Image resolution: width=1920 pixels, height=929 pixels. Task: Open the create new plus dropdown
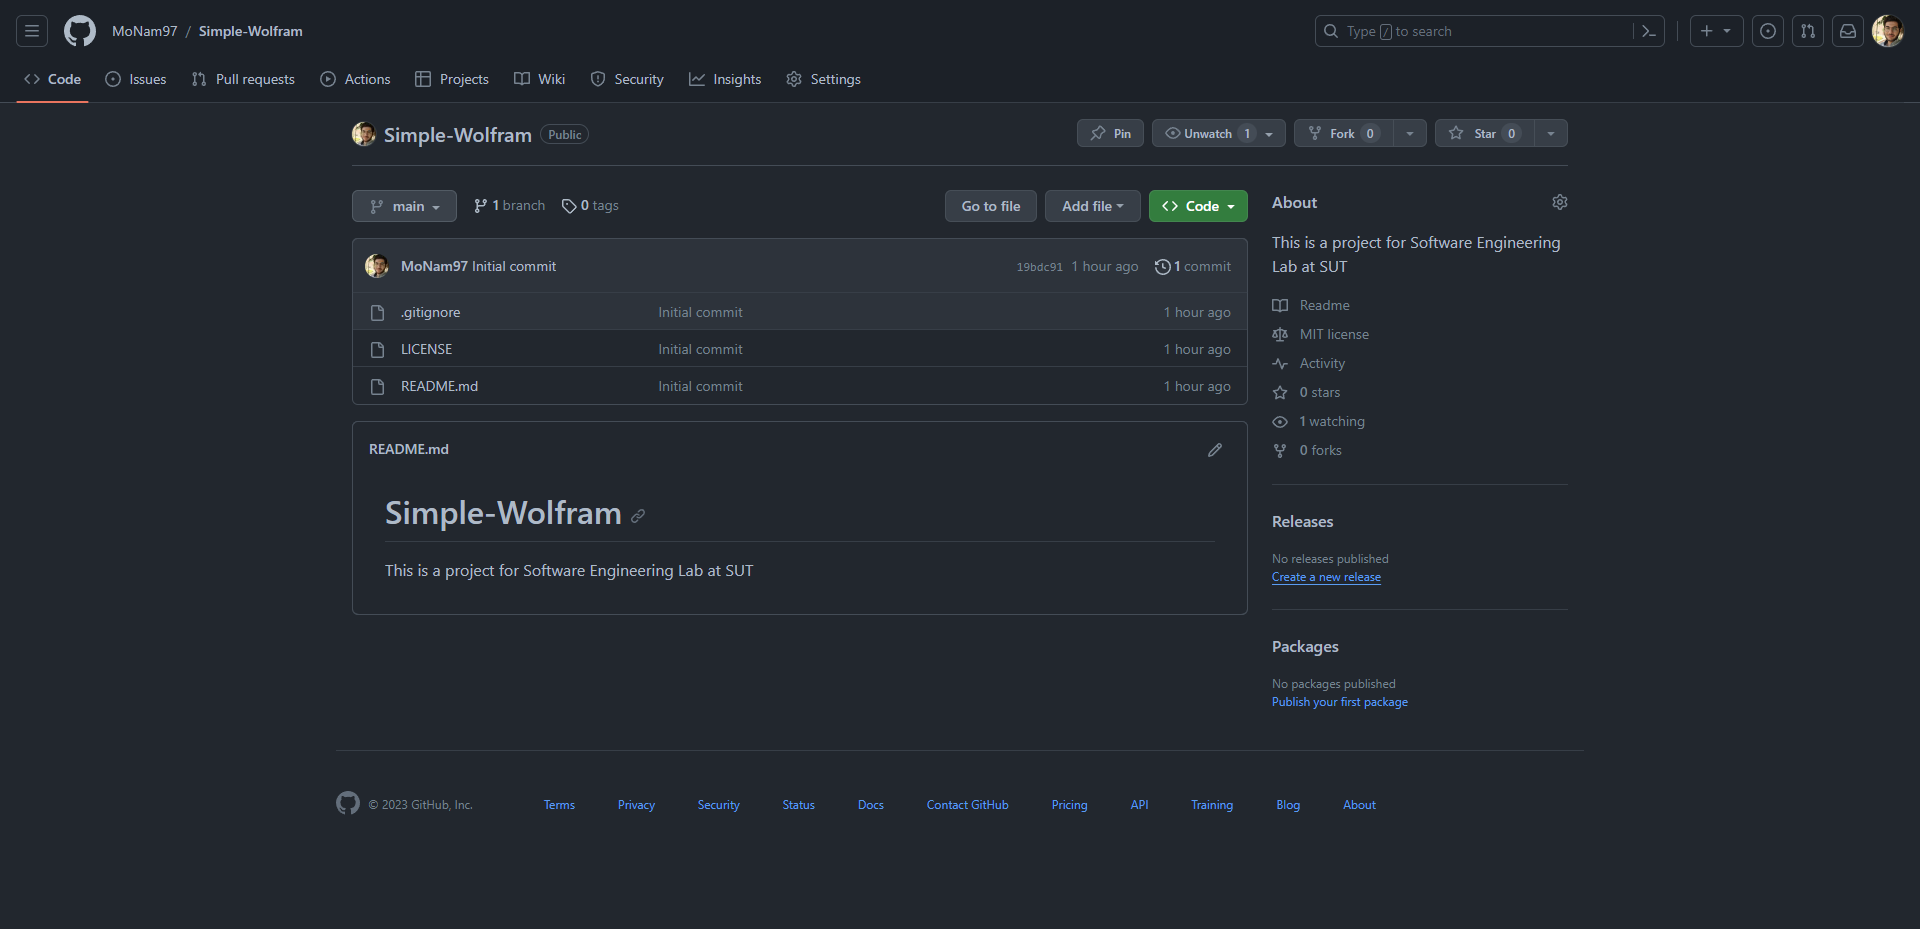[1716, 31]
